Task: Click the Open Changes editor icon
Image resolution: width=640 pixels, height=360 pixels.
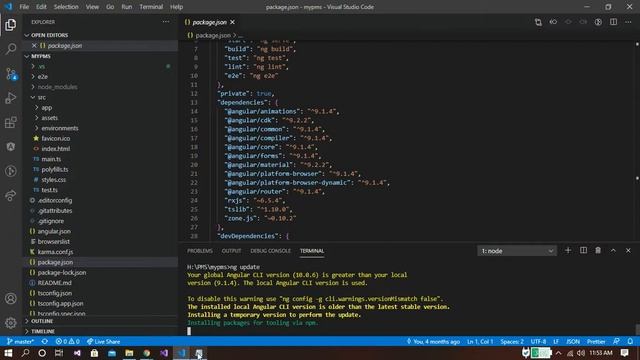Action: point(538,22)
